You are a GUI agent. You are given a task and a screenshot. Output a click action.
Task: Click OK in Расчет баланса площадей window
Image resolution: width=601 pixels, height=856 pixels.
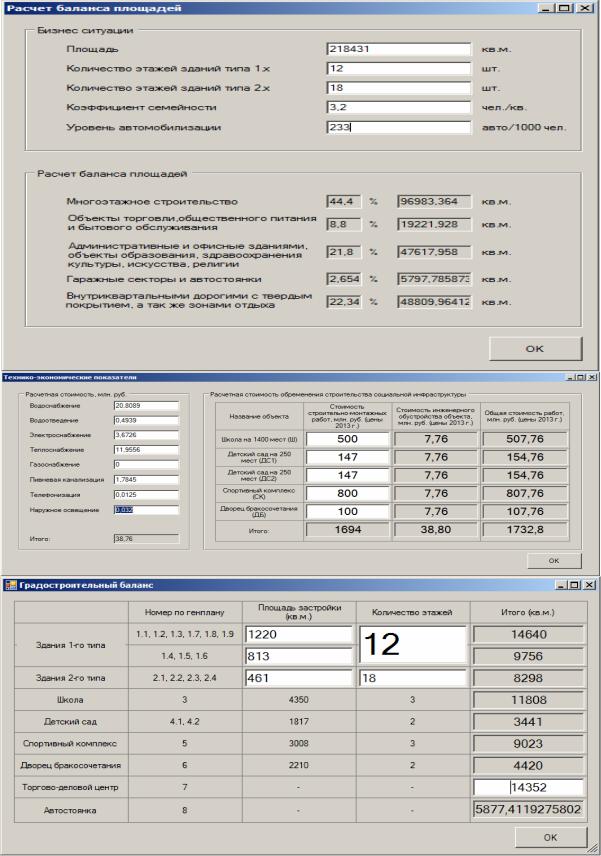point(535,349)
